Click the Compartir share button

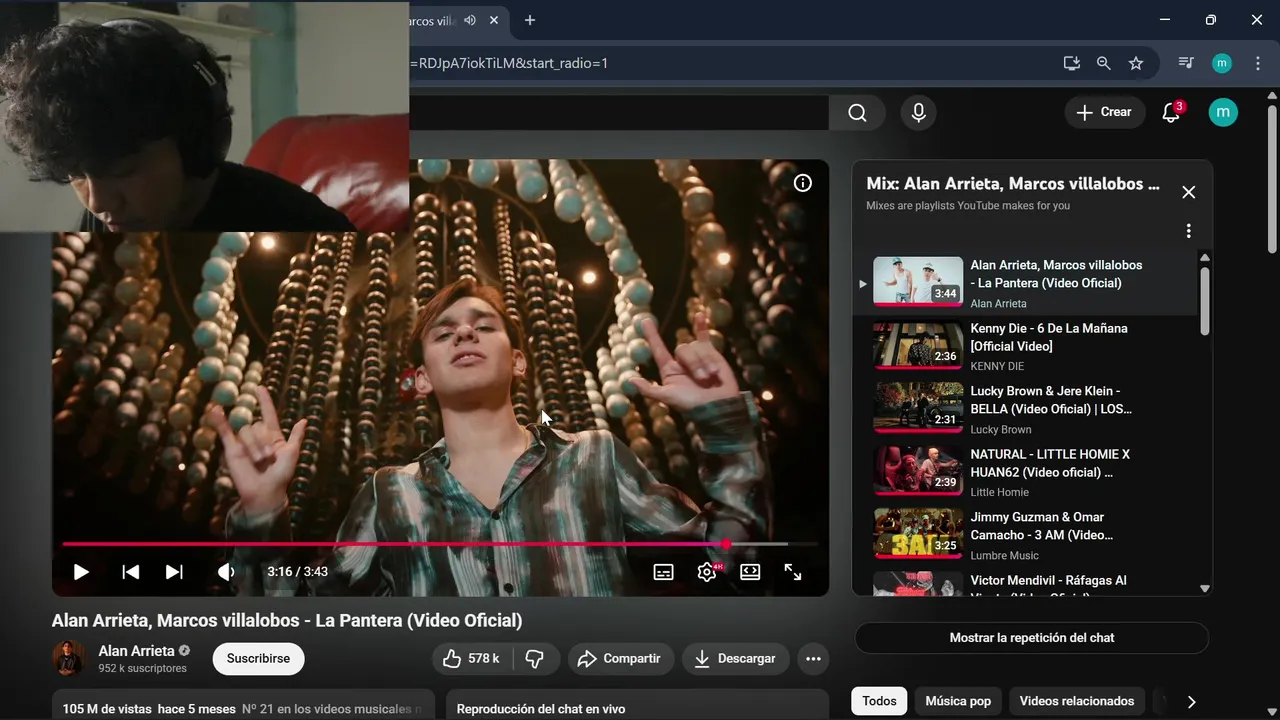click(620, 659)
